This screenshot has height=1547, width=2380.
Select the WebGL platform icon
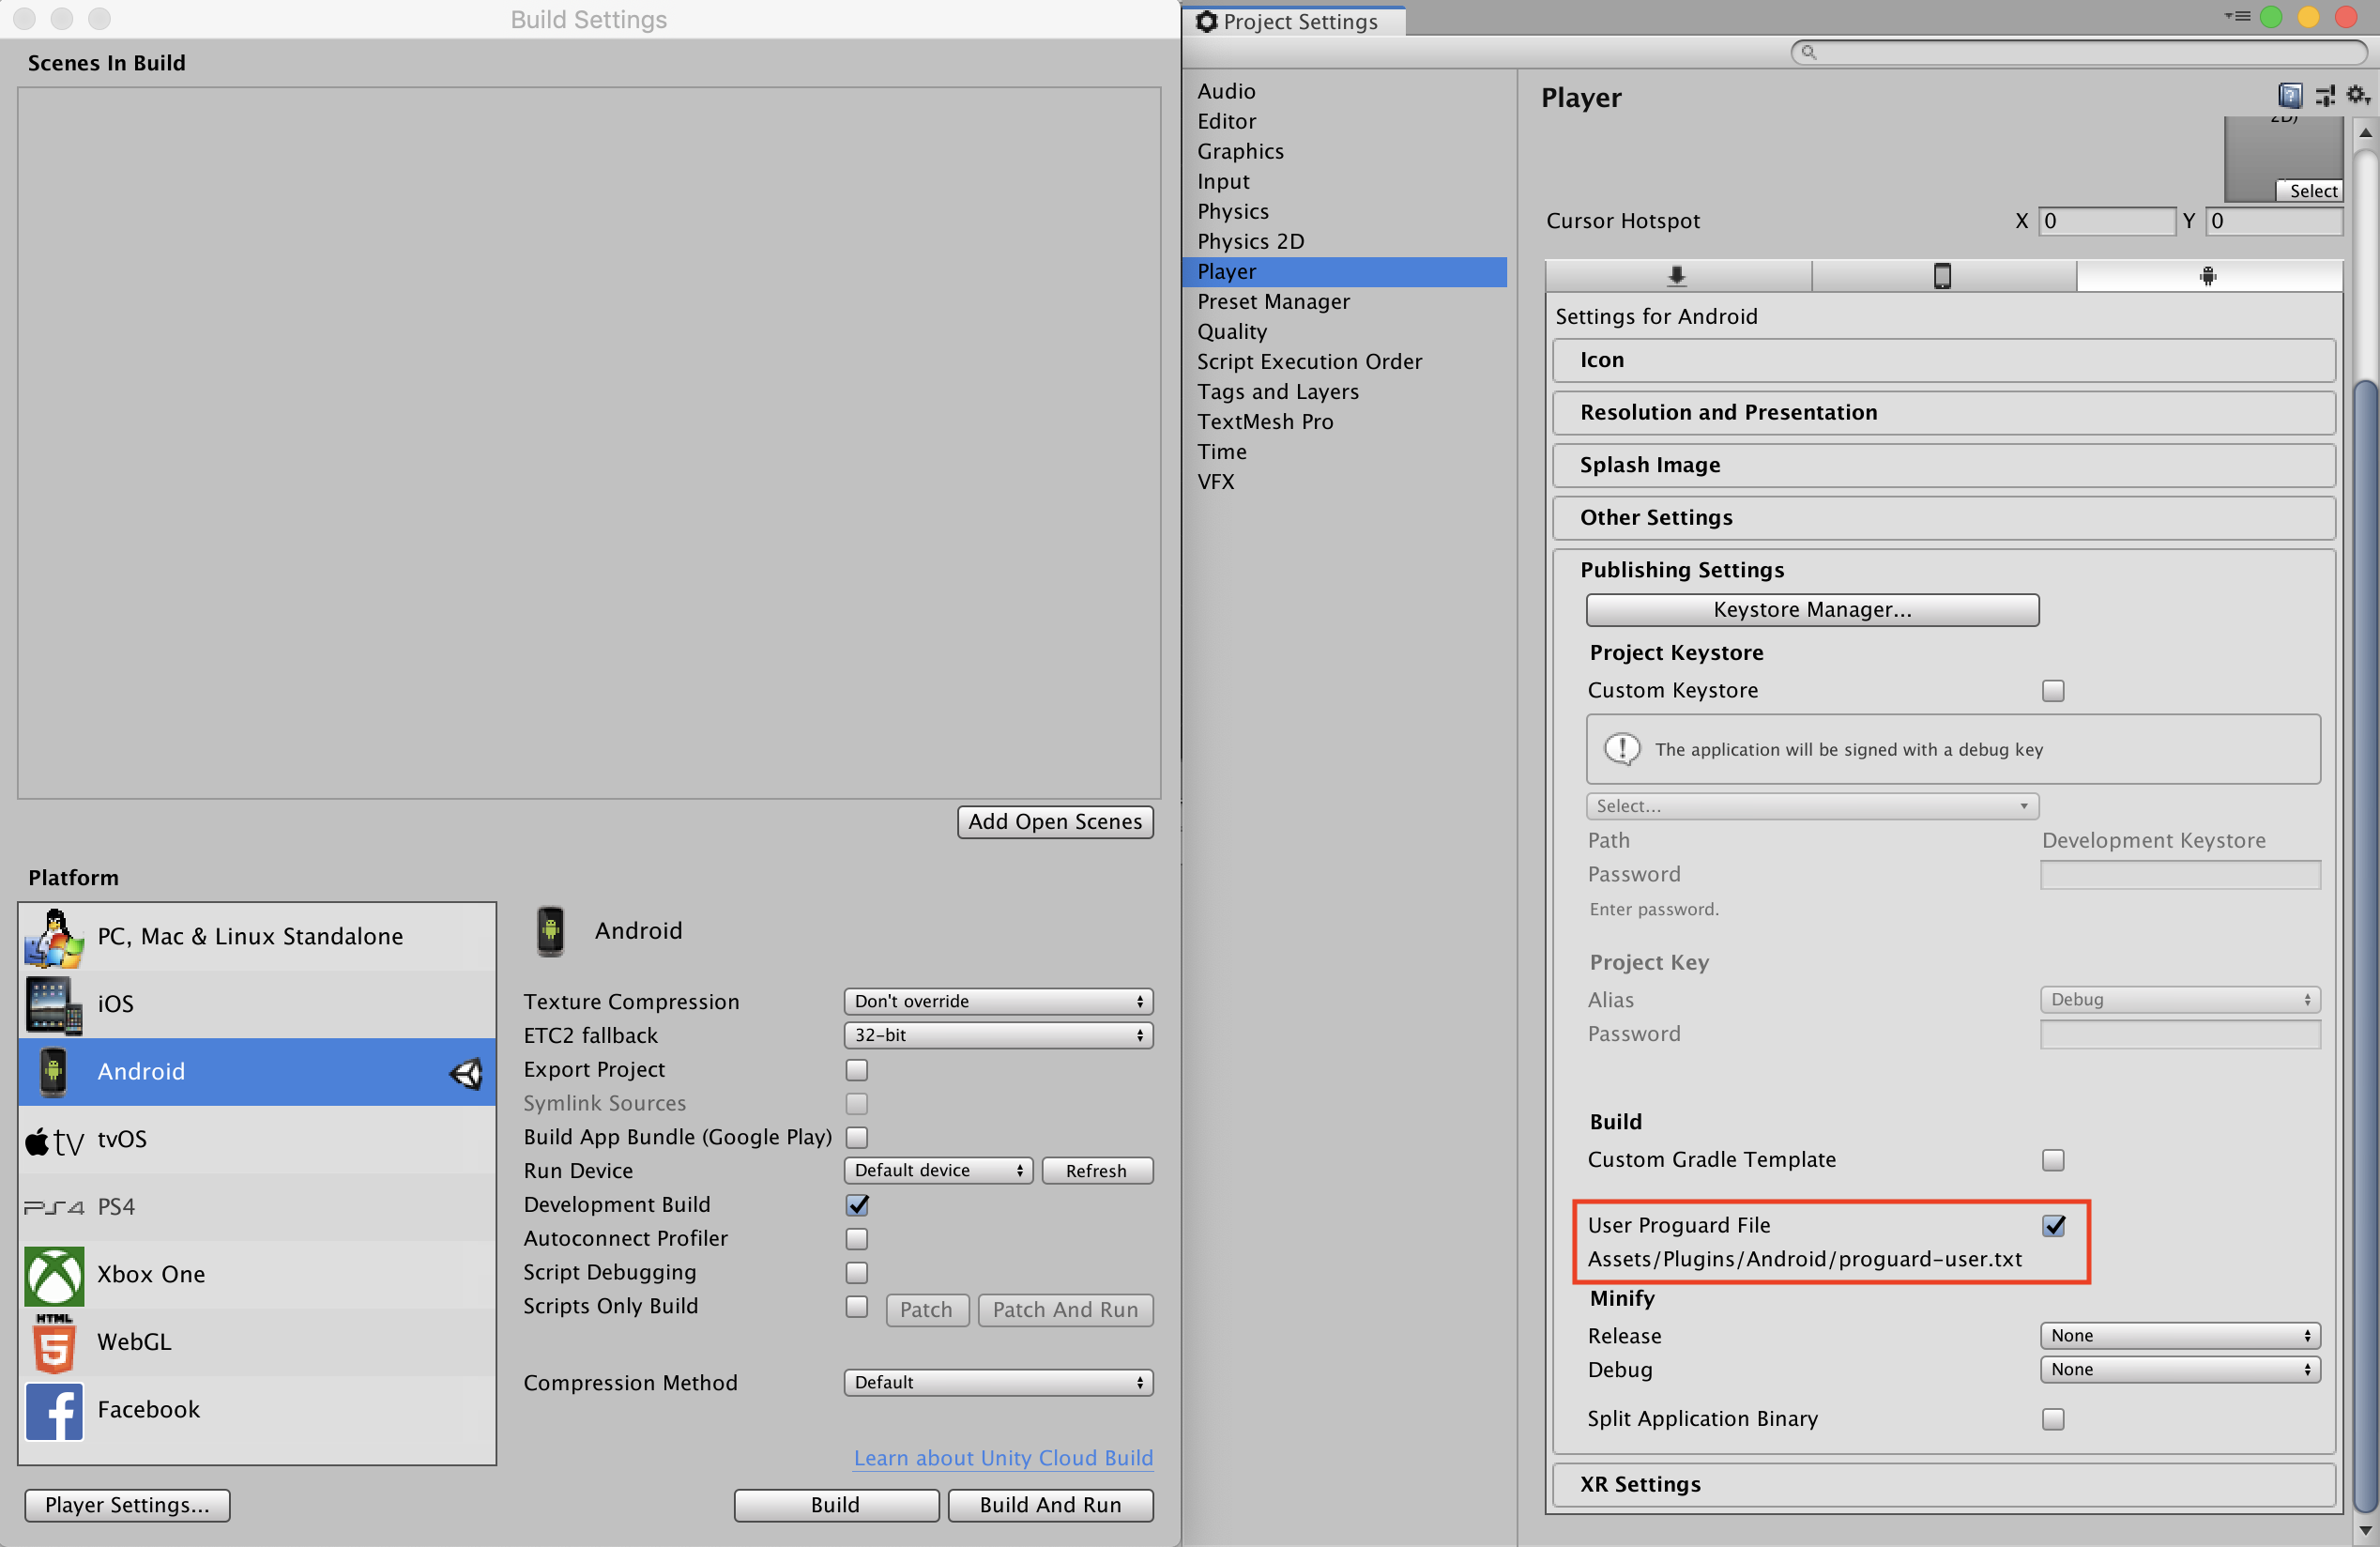point(51,1340)
